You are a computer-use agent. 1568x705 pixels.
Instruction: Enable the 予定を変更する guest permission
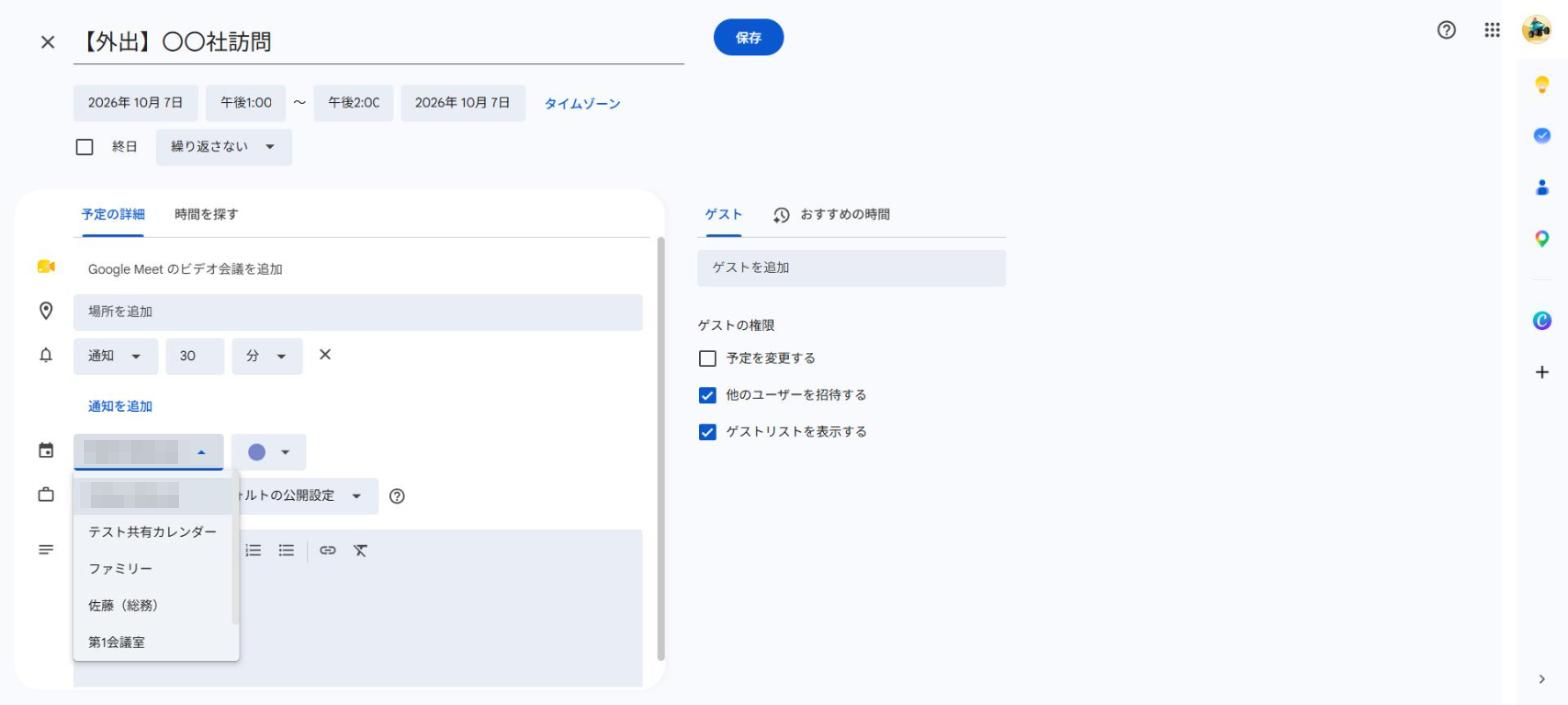point(708,358)
